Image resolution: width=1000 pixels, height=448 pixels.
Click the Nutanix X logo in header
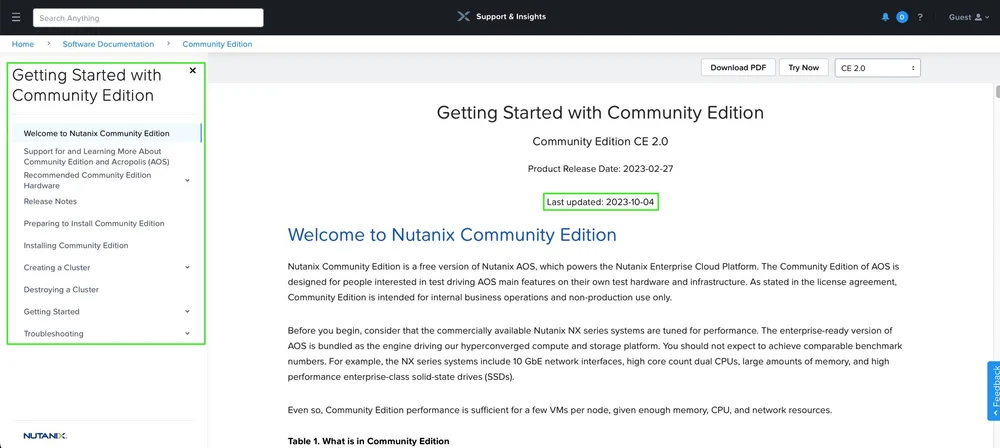[464, 17]
